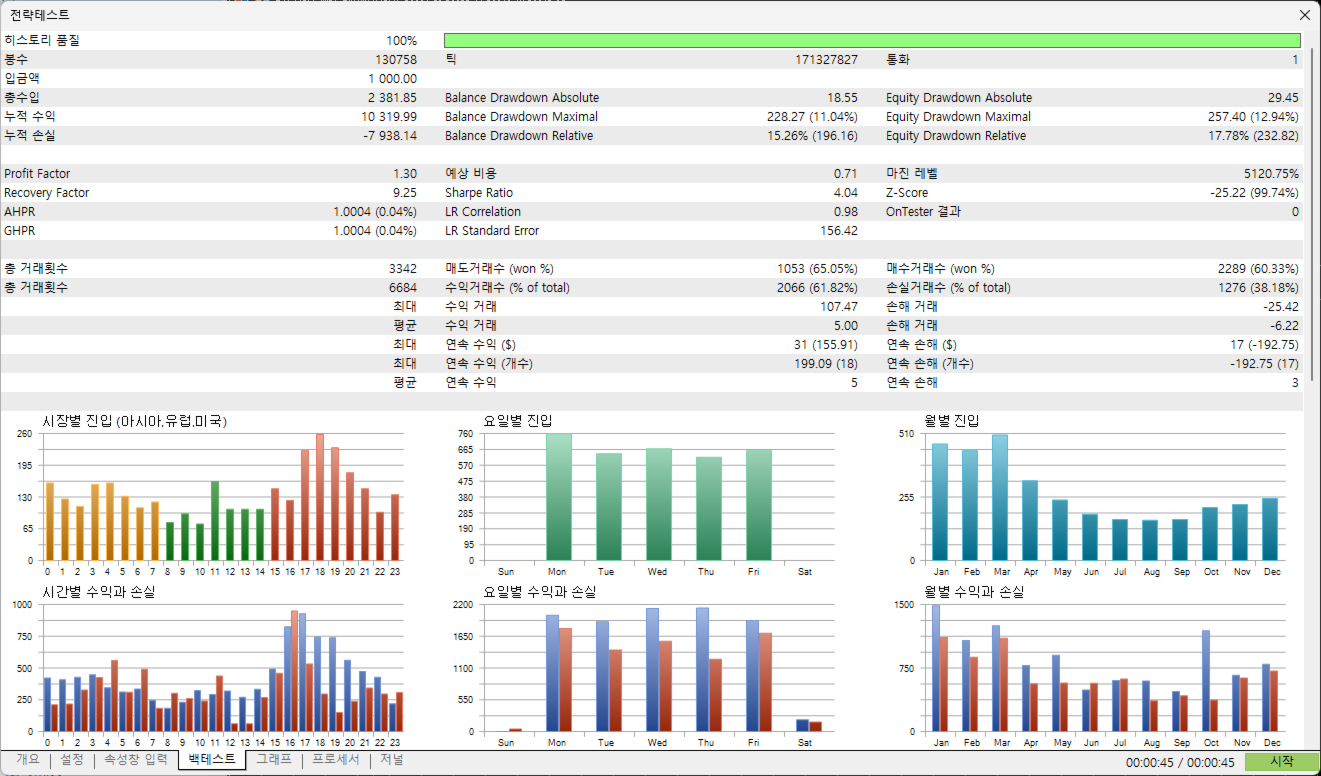Click hour 18 bar in 시장별 진입 chart
This screenshot has height=776, width=1321.
click(320, 497)
